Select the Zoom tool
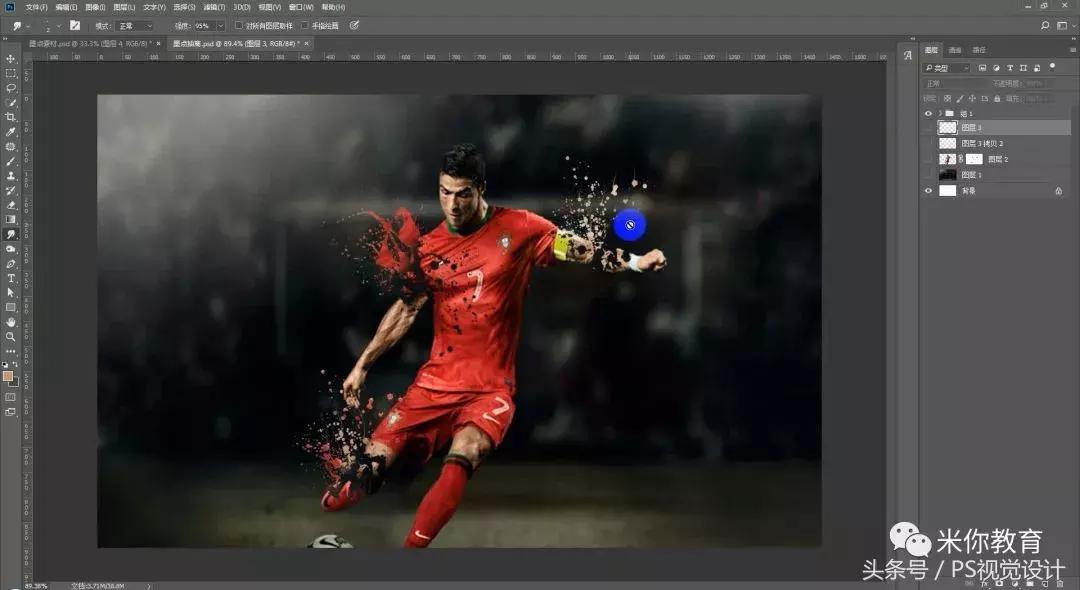Screen dimensions: 1080x590 (x=10, y=337)
